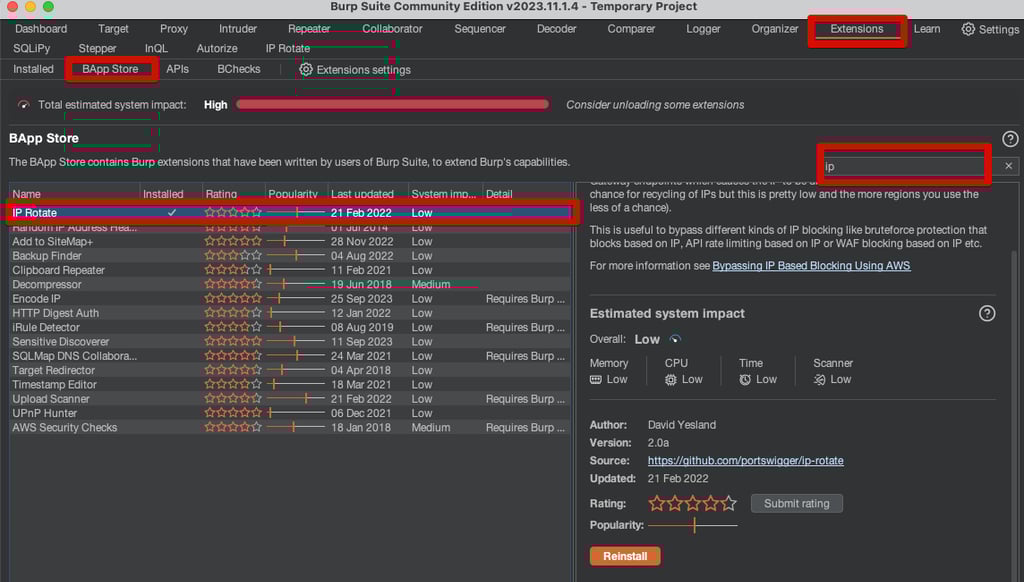Viewport: 1024px width, 582px height.
Task: Select the Target Redirector extension
Action: pos(290,370)
